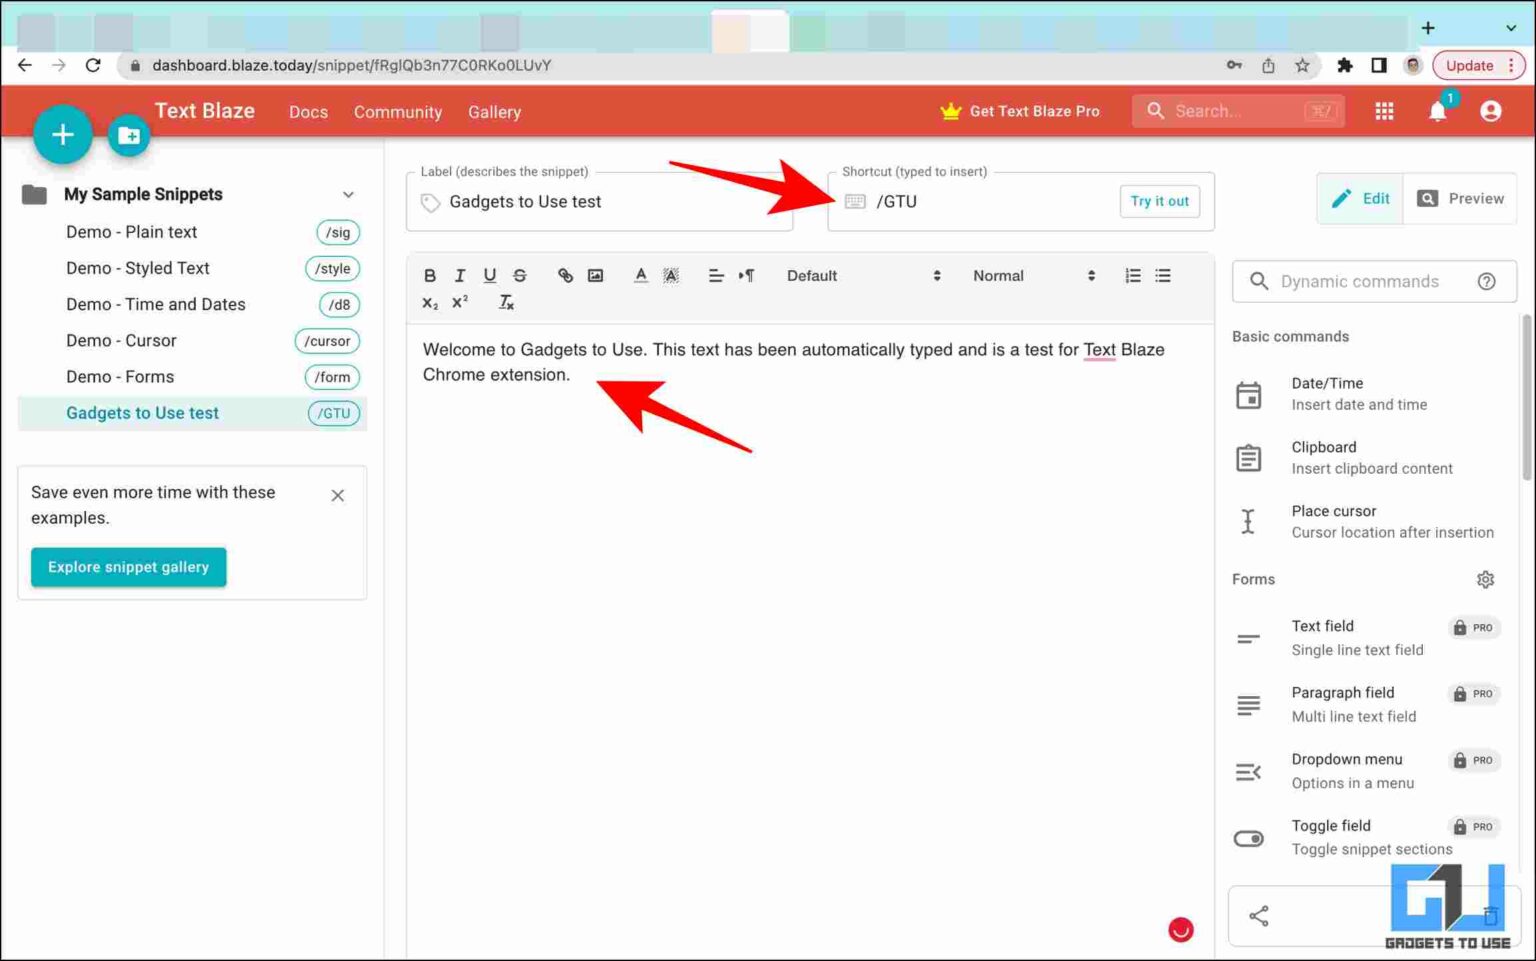Click the Try it out button
The height and width of the screenshot is (961, 1536).
click(1159, 201)
